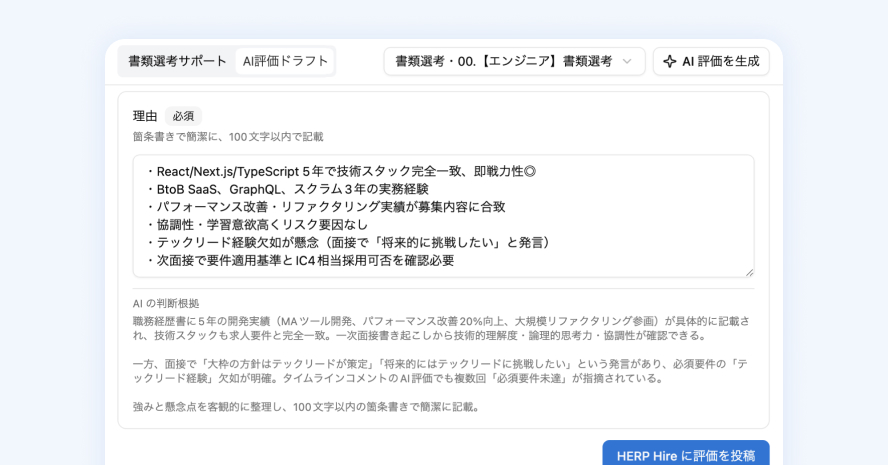The image size is (888, 465).
Task: Open the 書類選考・00.【エンジニア】書類選考 dropdown
Action: (x=514, y=61)
